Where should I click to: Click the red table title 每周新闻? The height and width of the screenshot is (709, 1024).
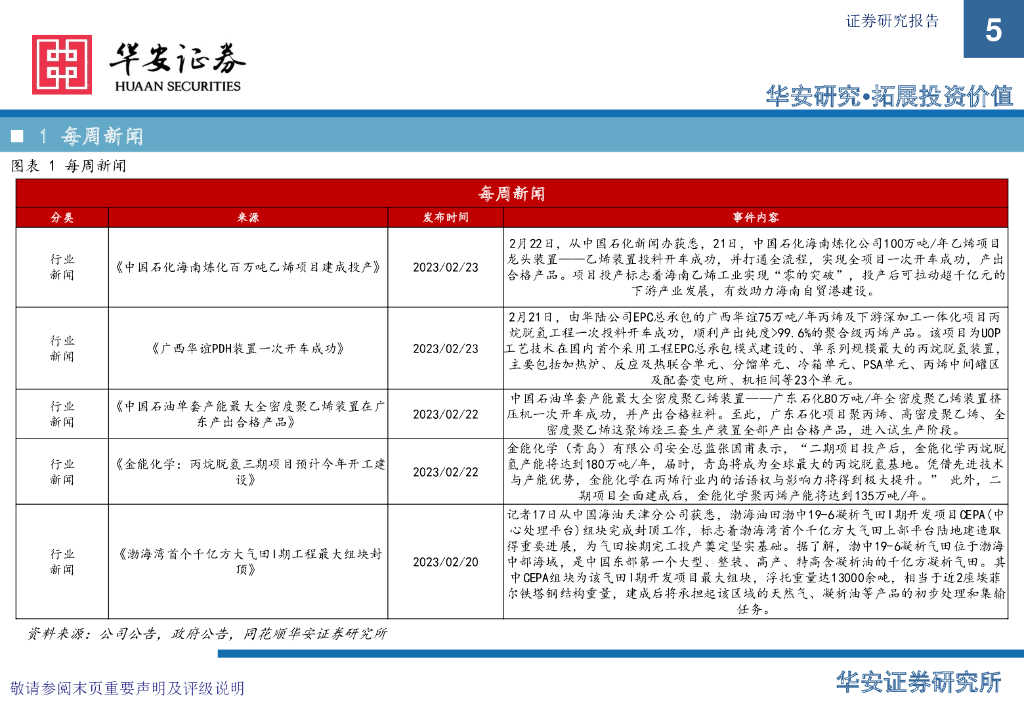coord(511,193)
